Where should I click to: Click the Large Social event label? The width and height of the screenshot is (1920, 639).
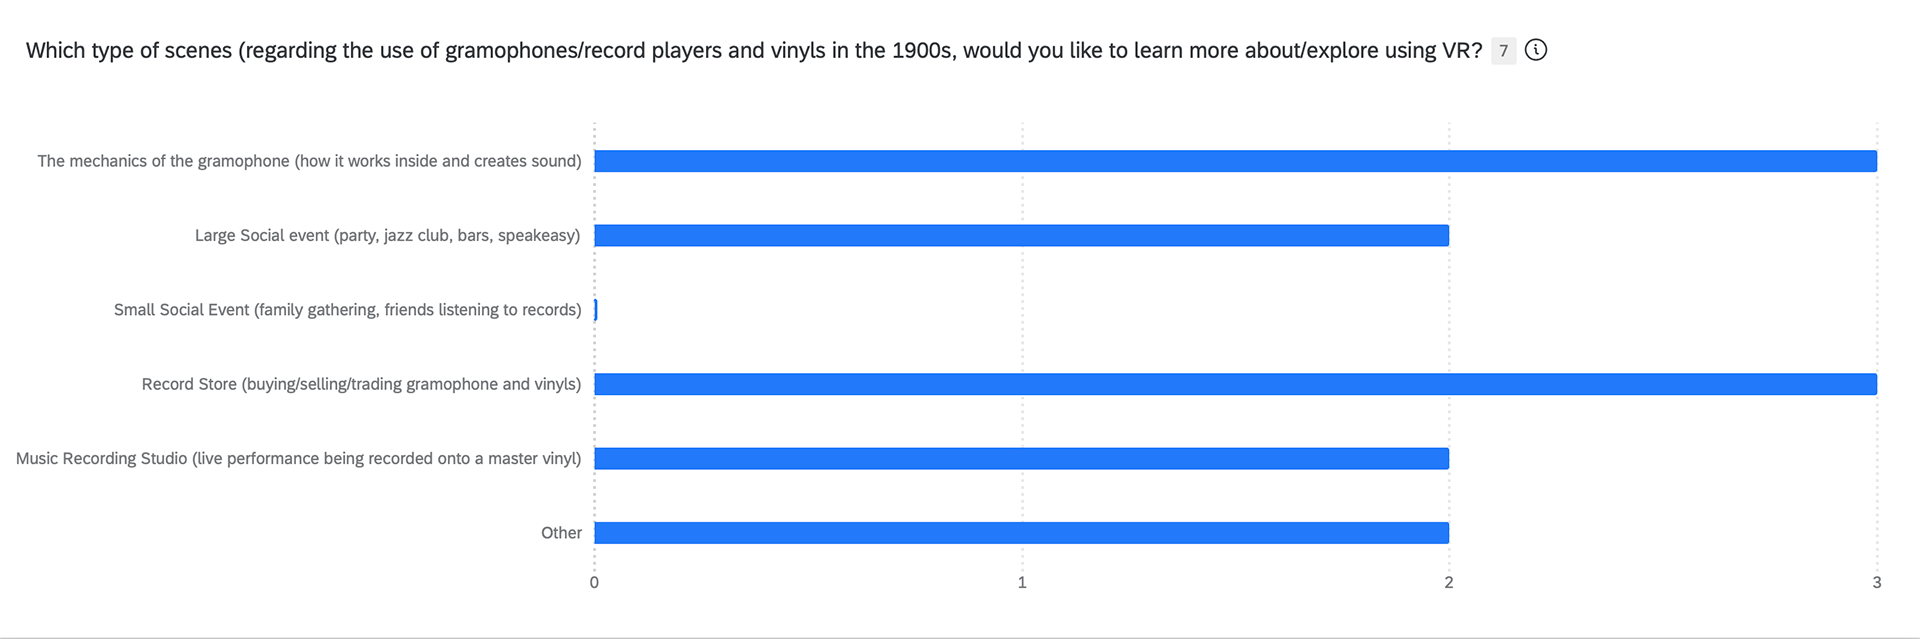click(x=388, y=236)
